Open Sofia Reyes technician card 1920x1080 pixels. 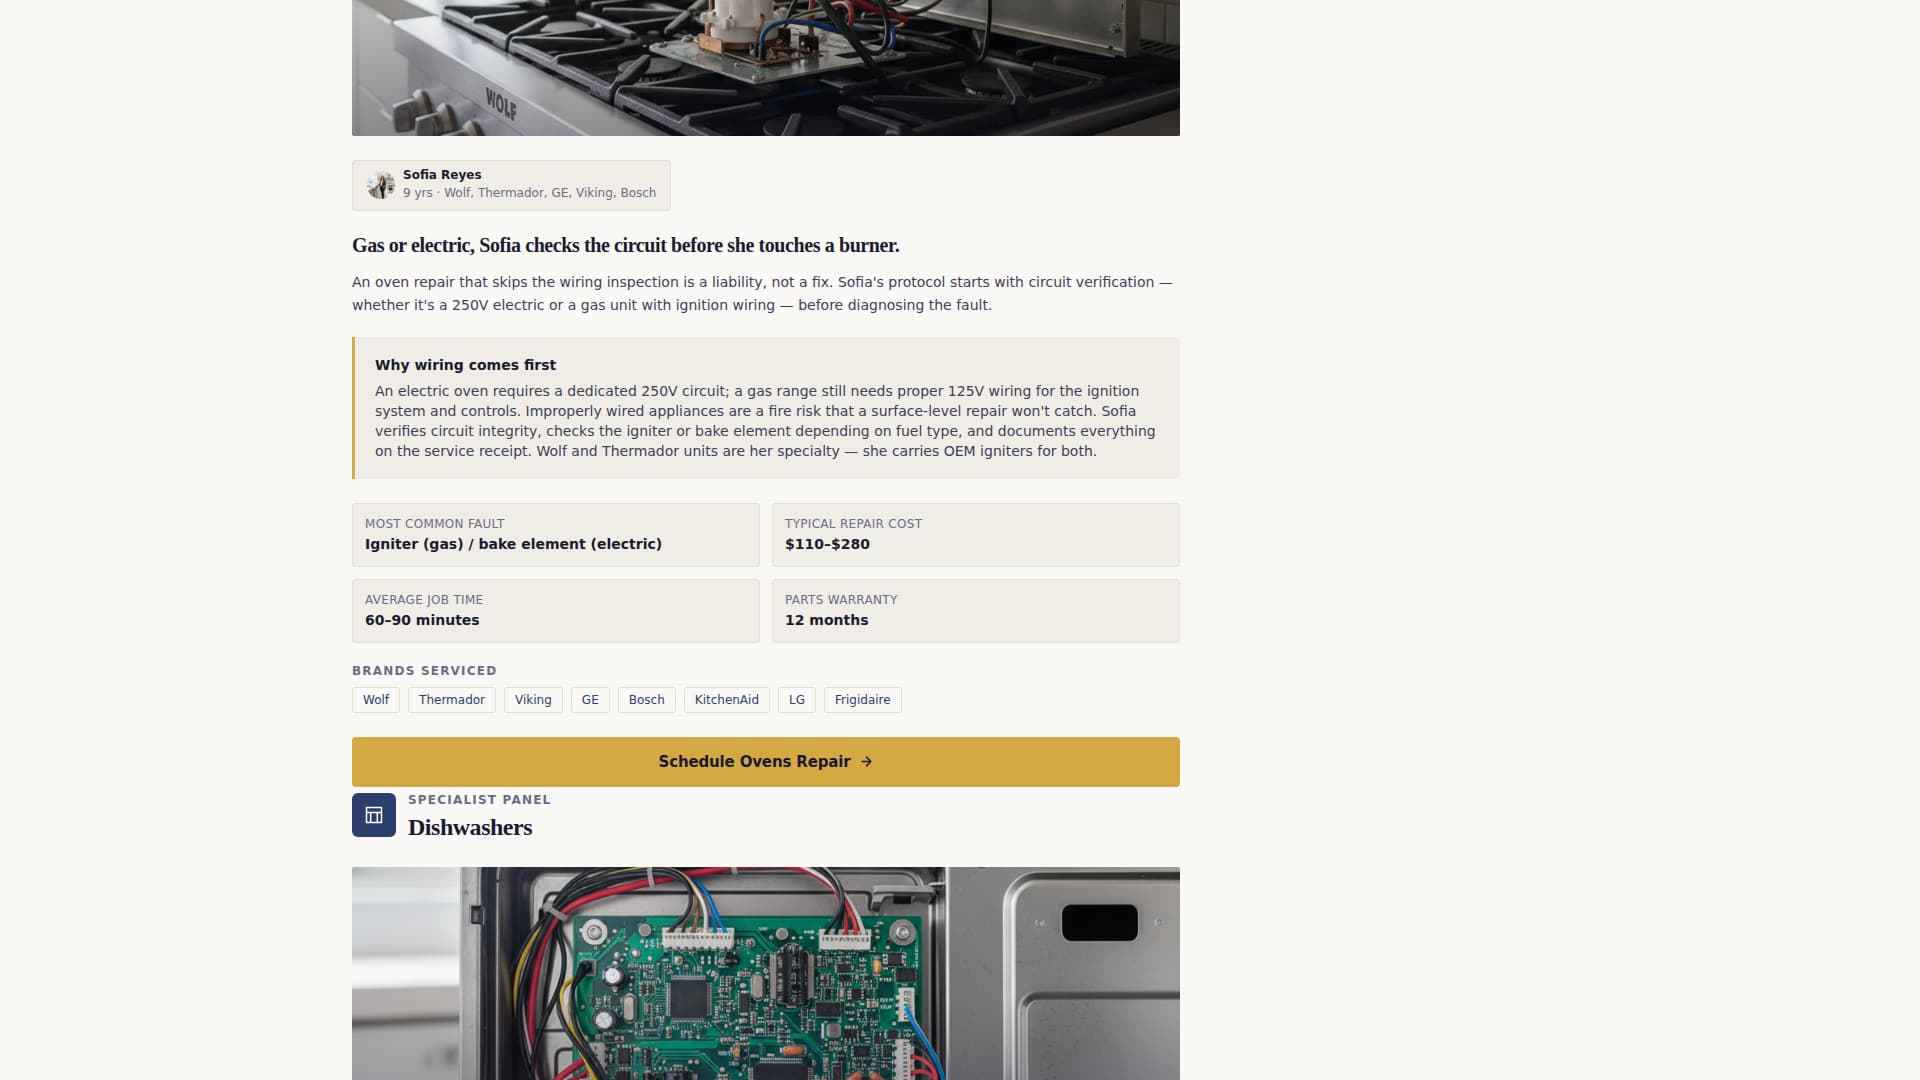(511, 185)
